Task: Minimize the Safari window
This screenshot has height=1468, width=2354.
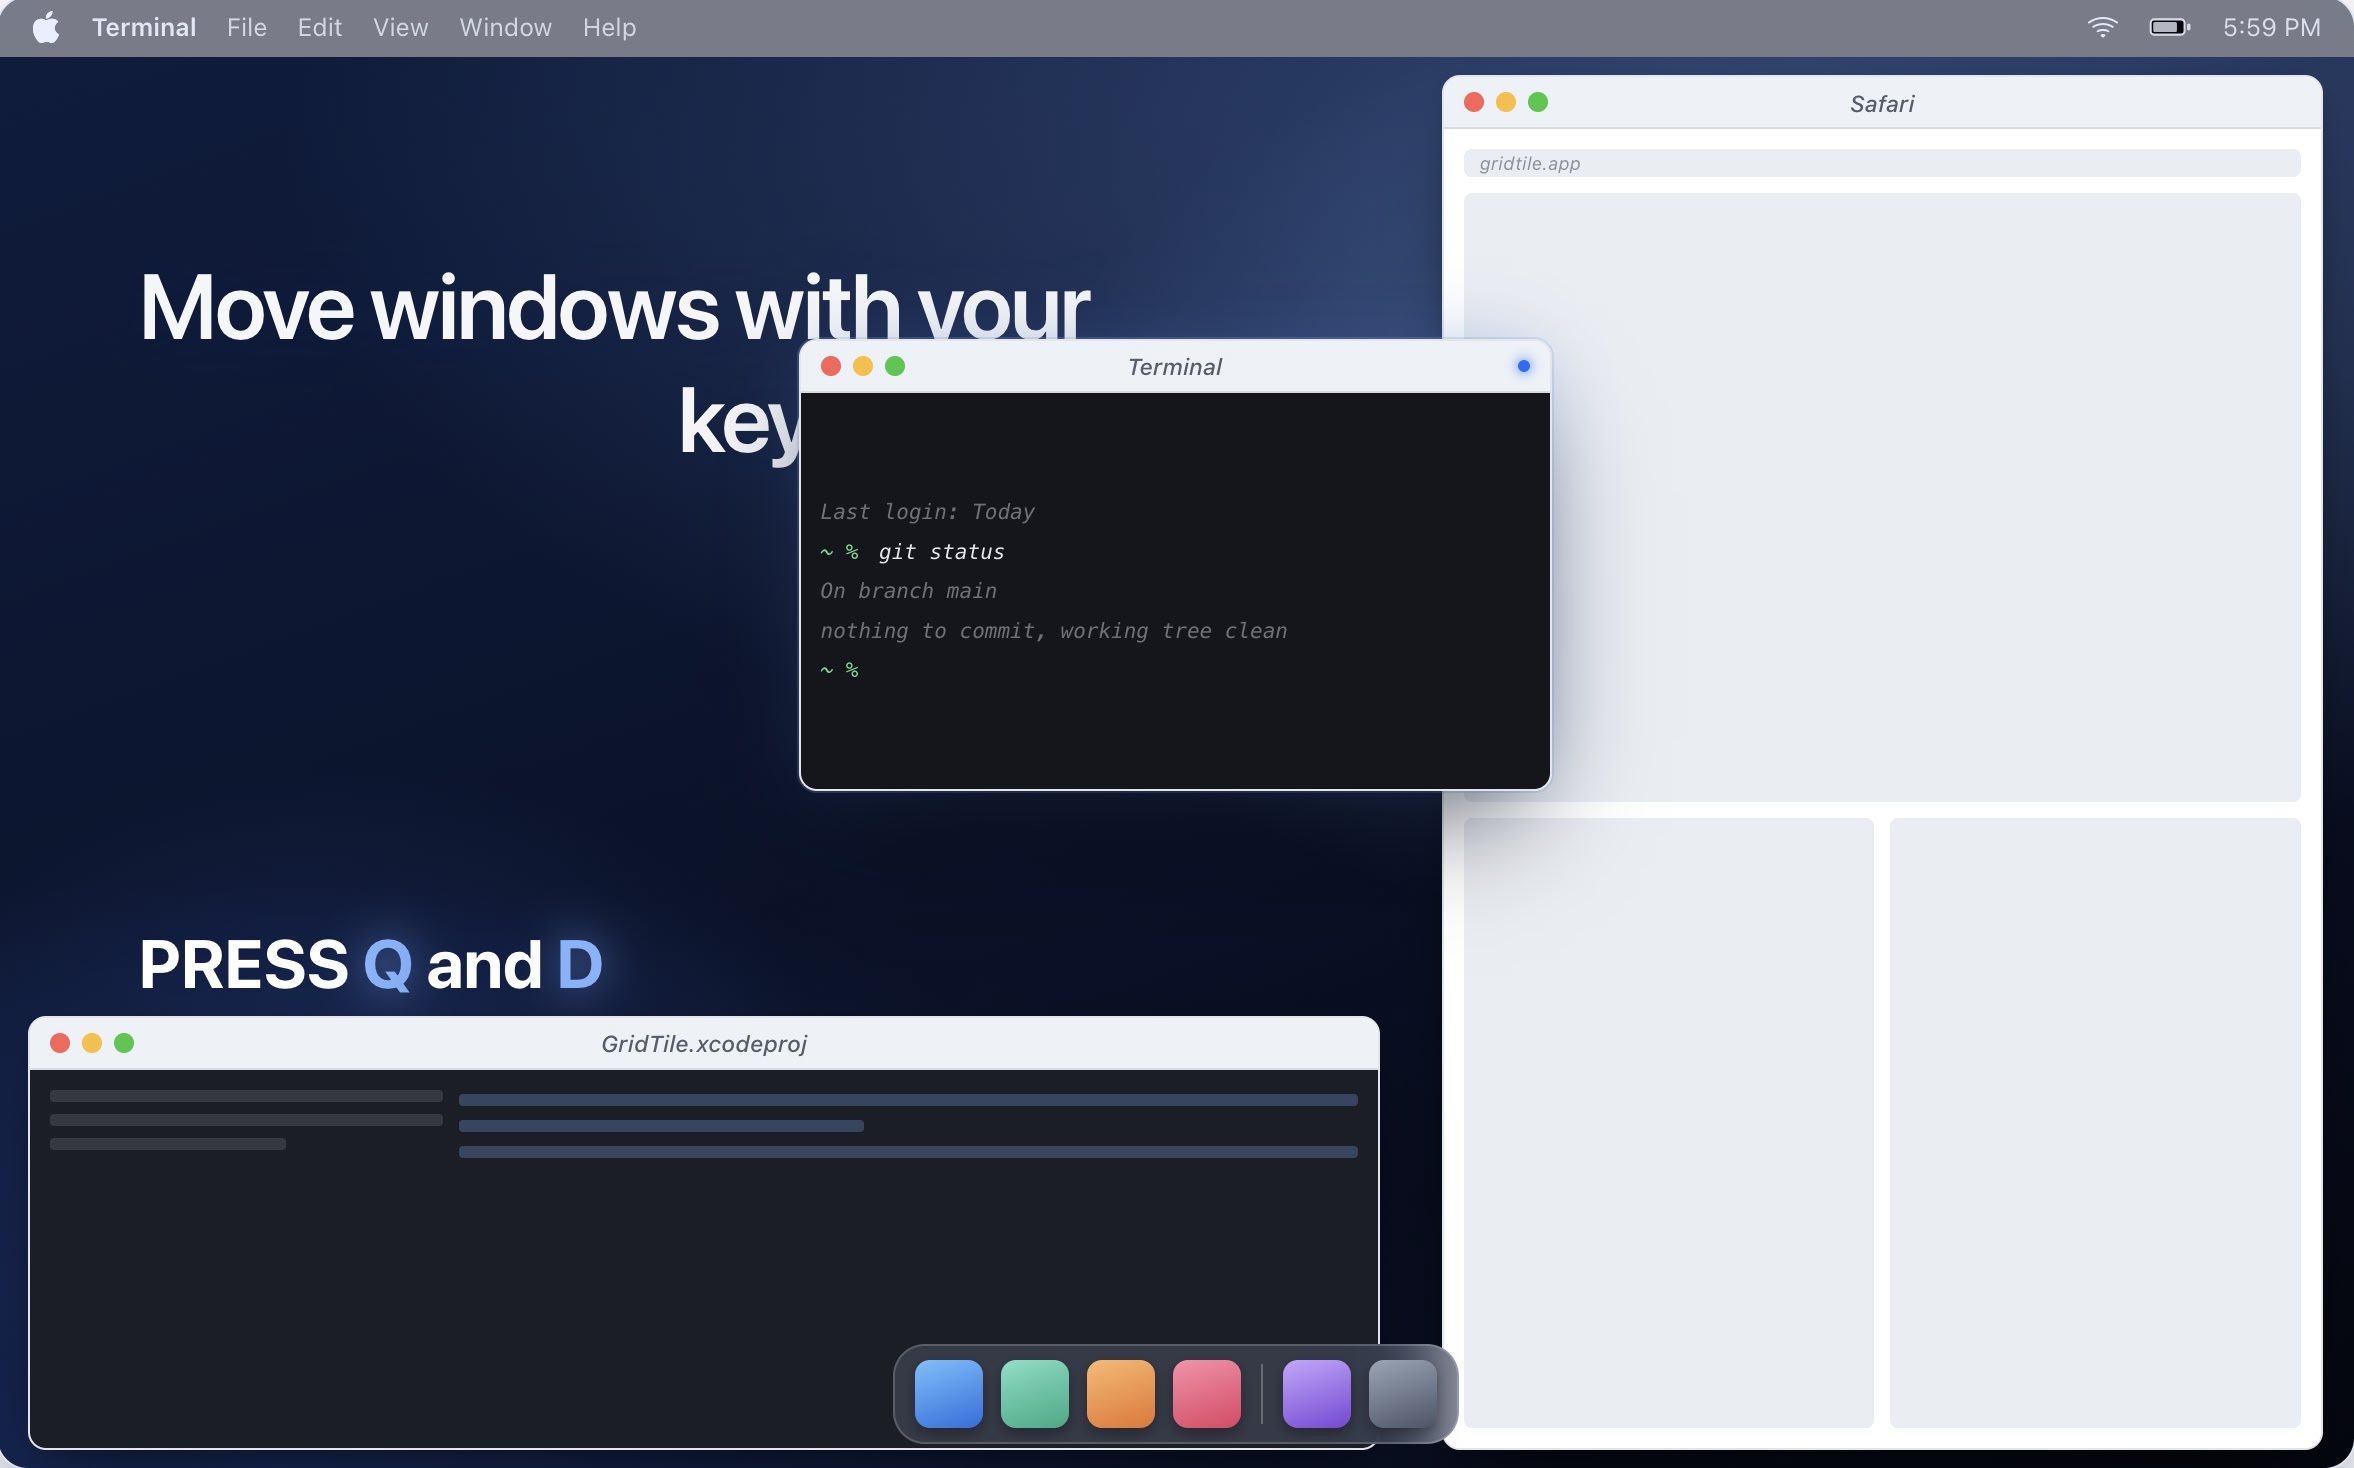Action: (x=1506, y=102)
